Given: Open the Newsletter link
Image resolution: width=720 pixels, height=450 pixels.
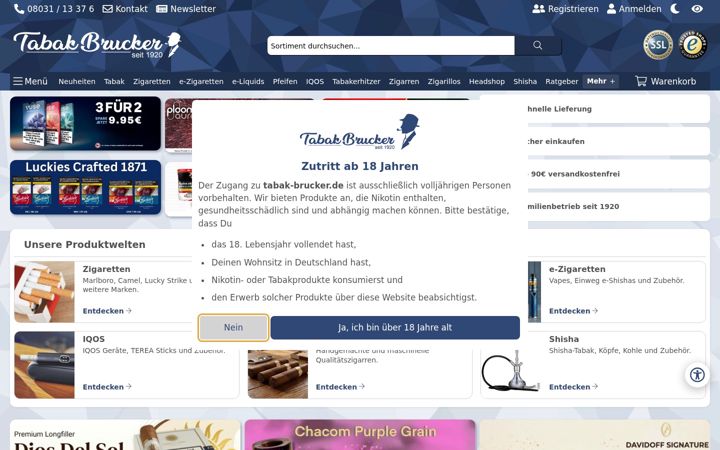Looking at the screenshot, I should coord(186,9).
